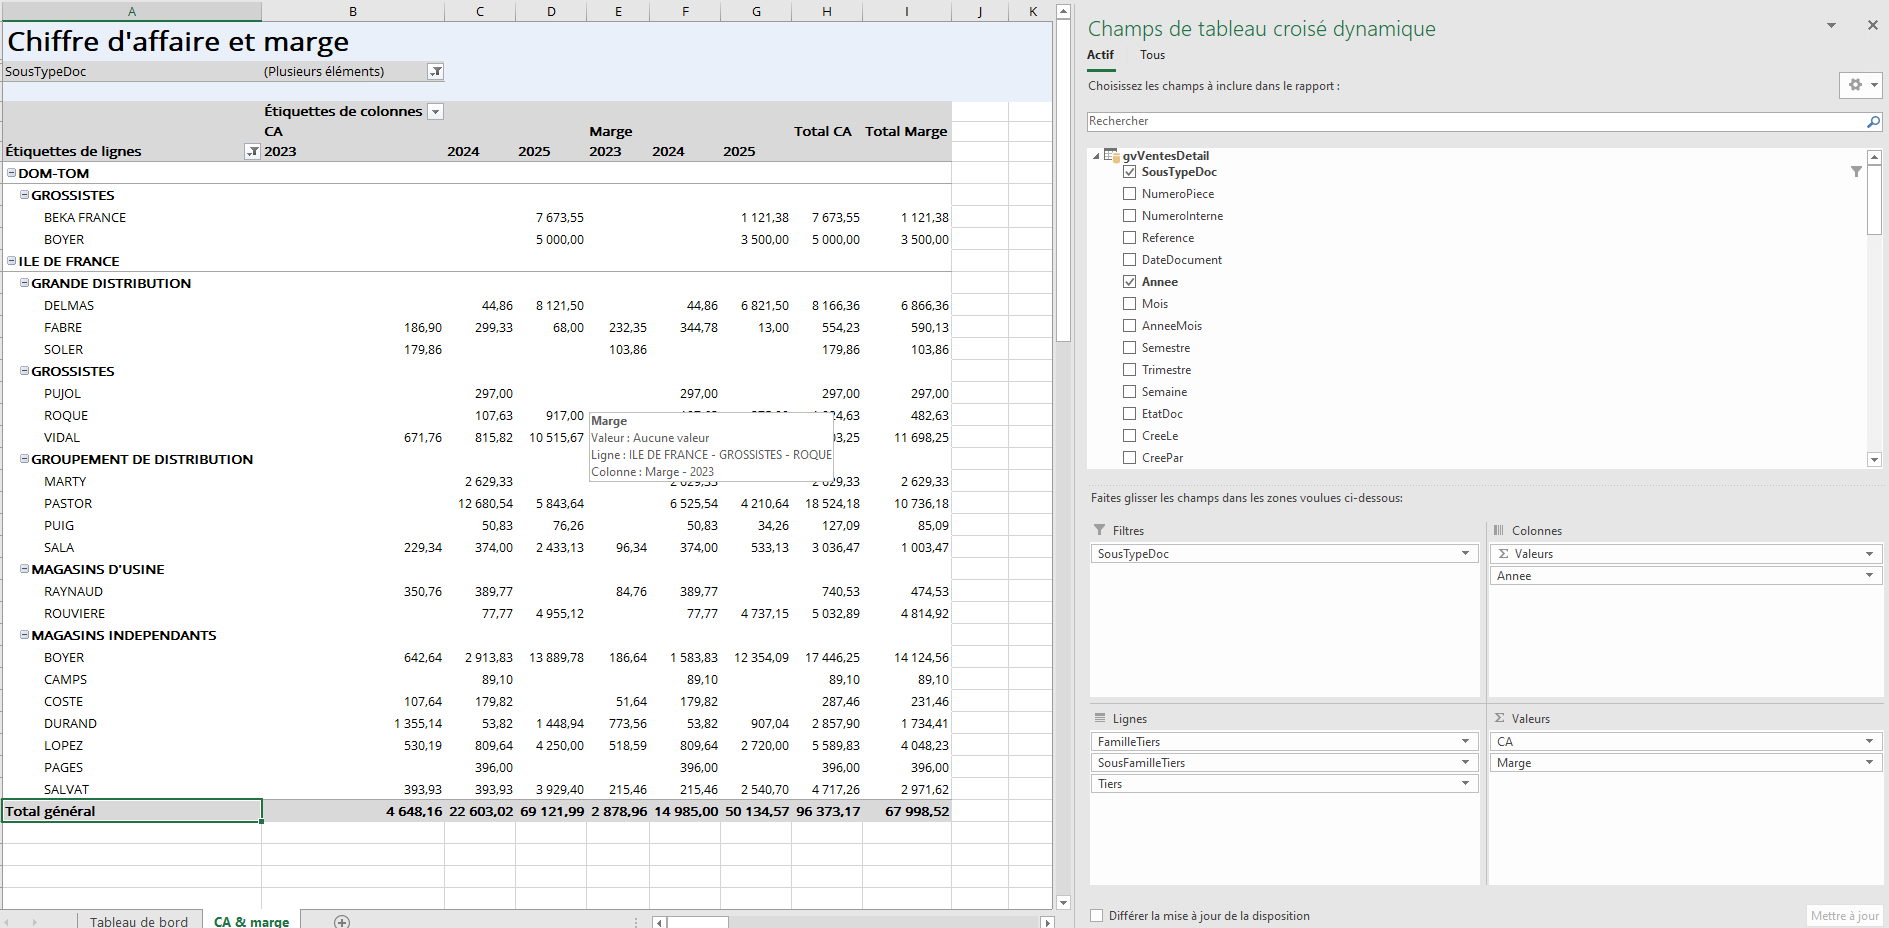Open the Marge field dropdown in Valeurs
This screenshot has width=1889, height=928.
pos(1869,763)
